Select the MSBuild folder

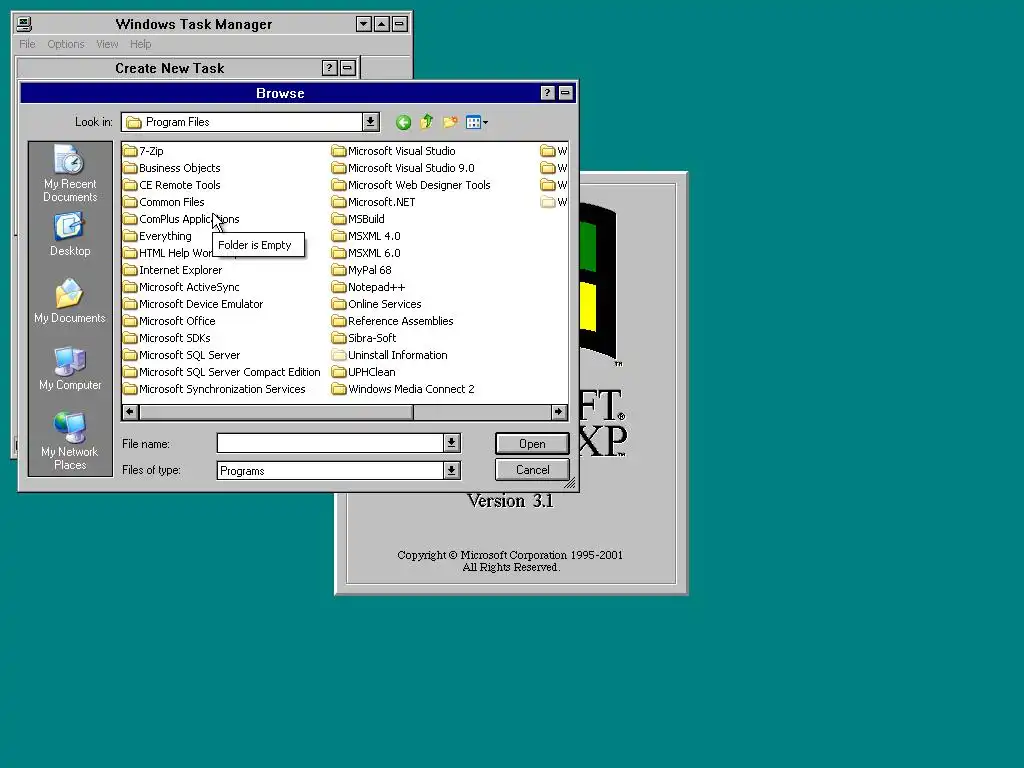coord(359,219)
